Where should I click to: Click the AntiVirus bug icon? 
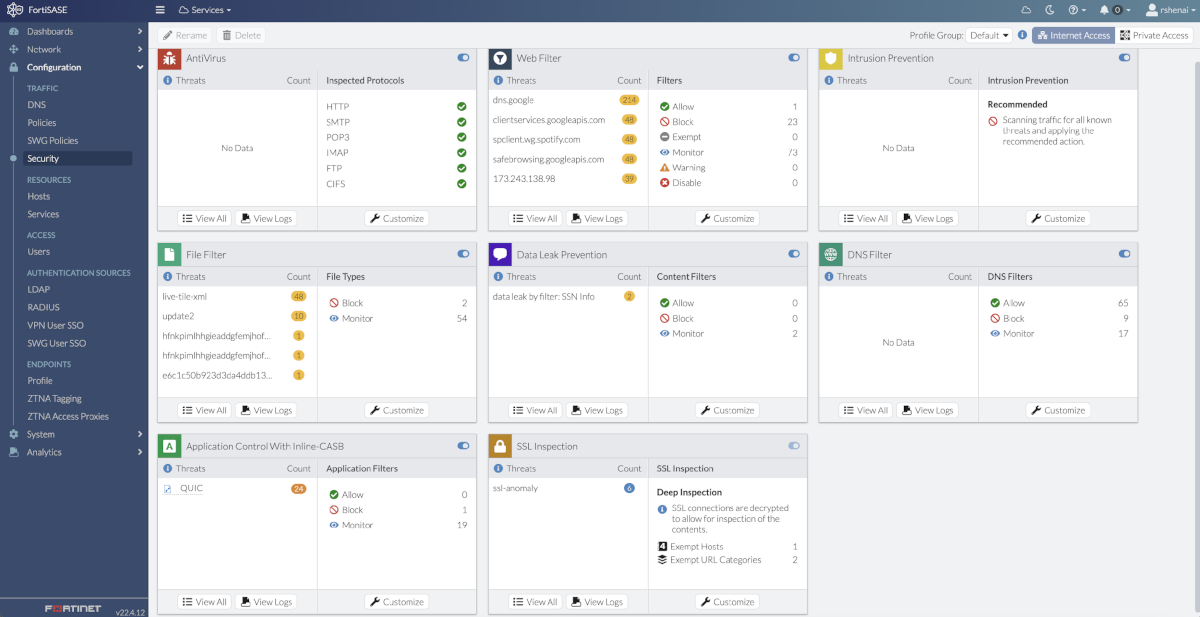pyautogui.click(x=169, y=59)
